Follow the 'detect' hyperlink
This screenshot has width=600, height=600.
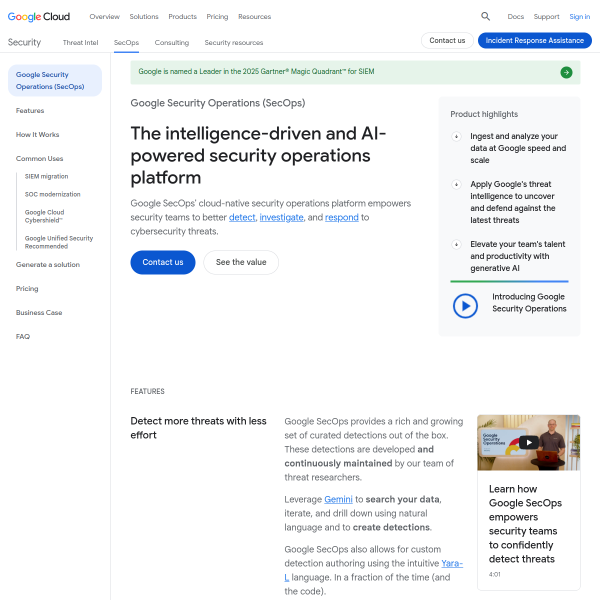point(242,217)
